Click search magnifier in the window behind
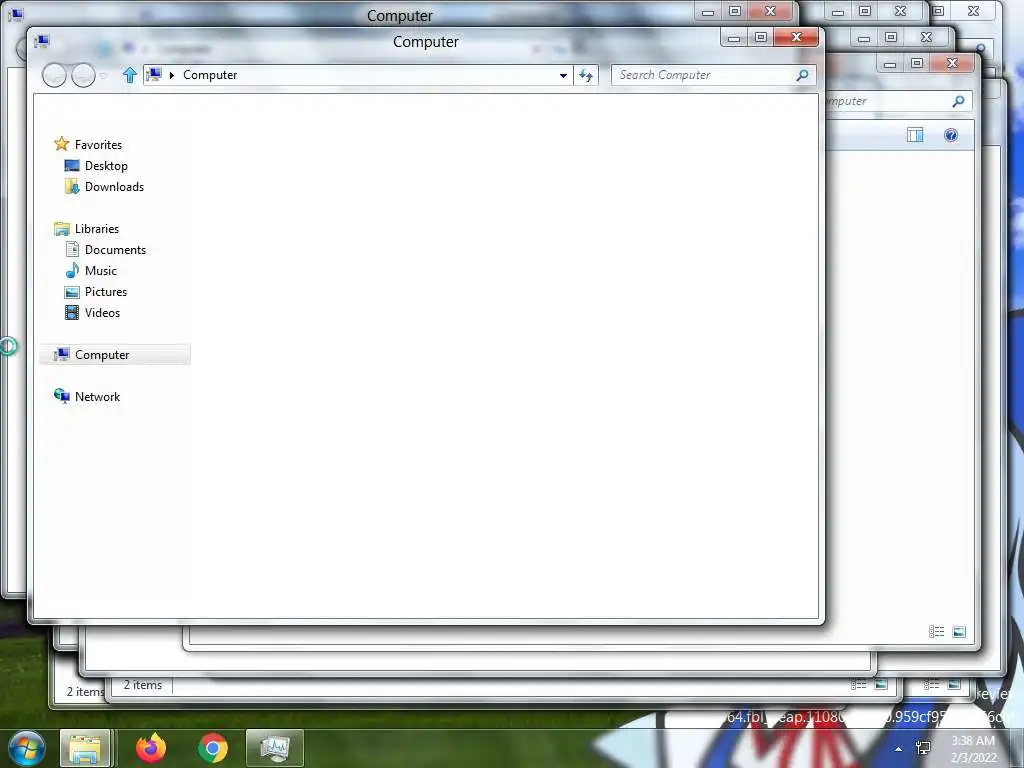The height and width of the screenshot is (768, 1024). (958, 101)
